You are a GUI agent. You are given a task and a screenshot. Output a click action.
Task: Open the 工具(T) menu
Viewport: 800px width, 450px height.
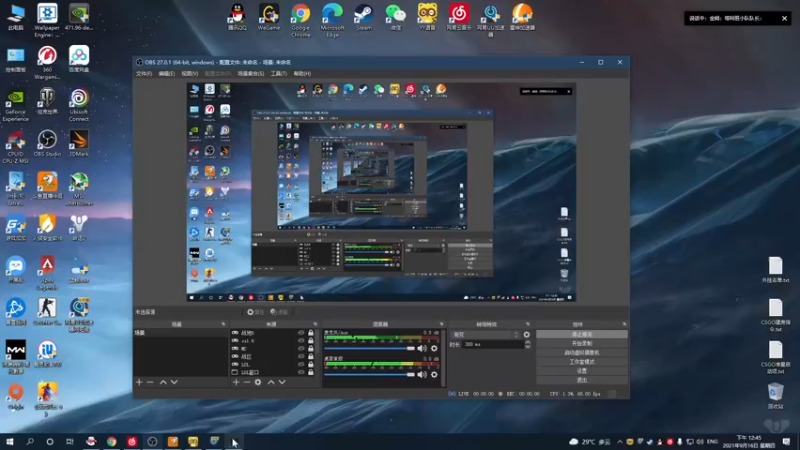click(279, 73)
